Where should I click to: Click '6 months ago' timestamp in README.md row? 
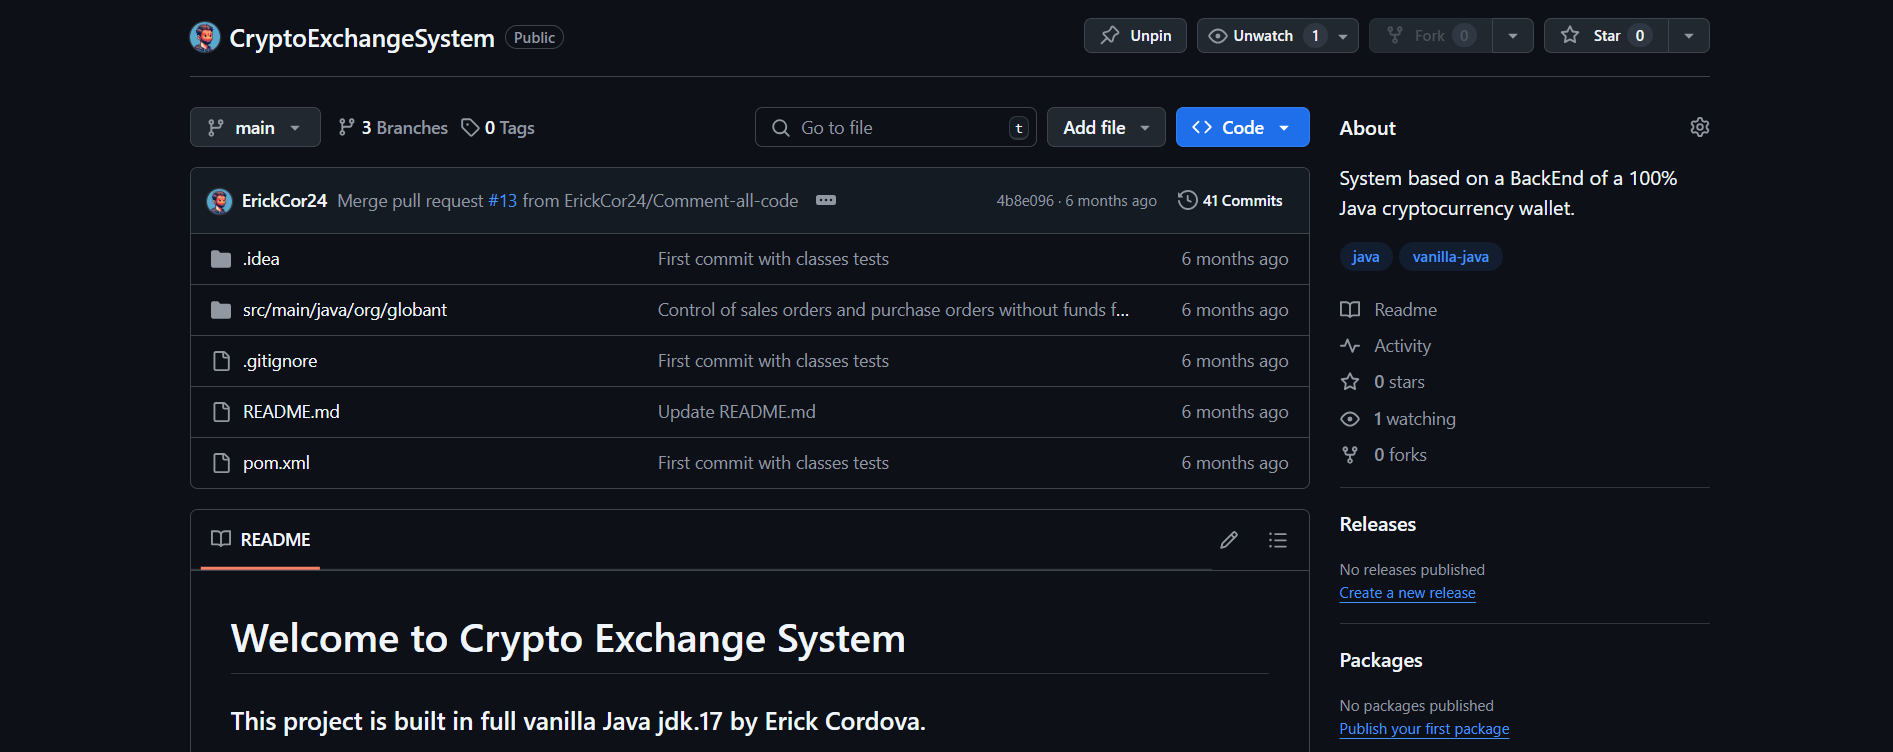click(x=1234, y=412)
